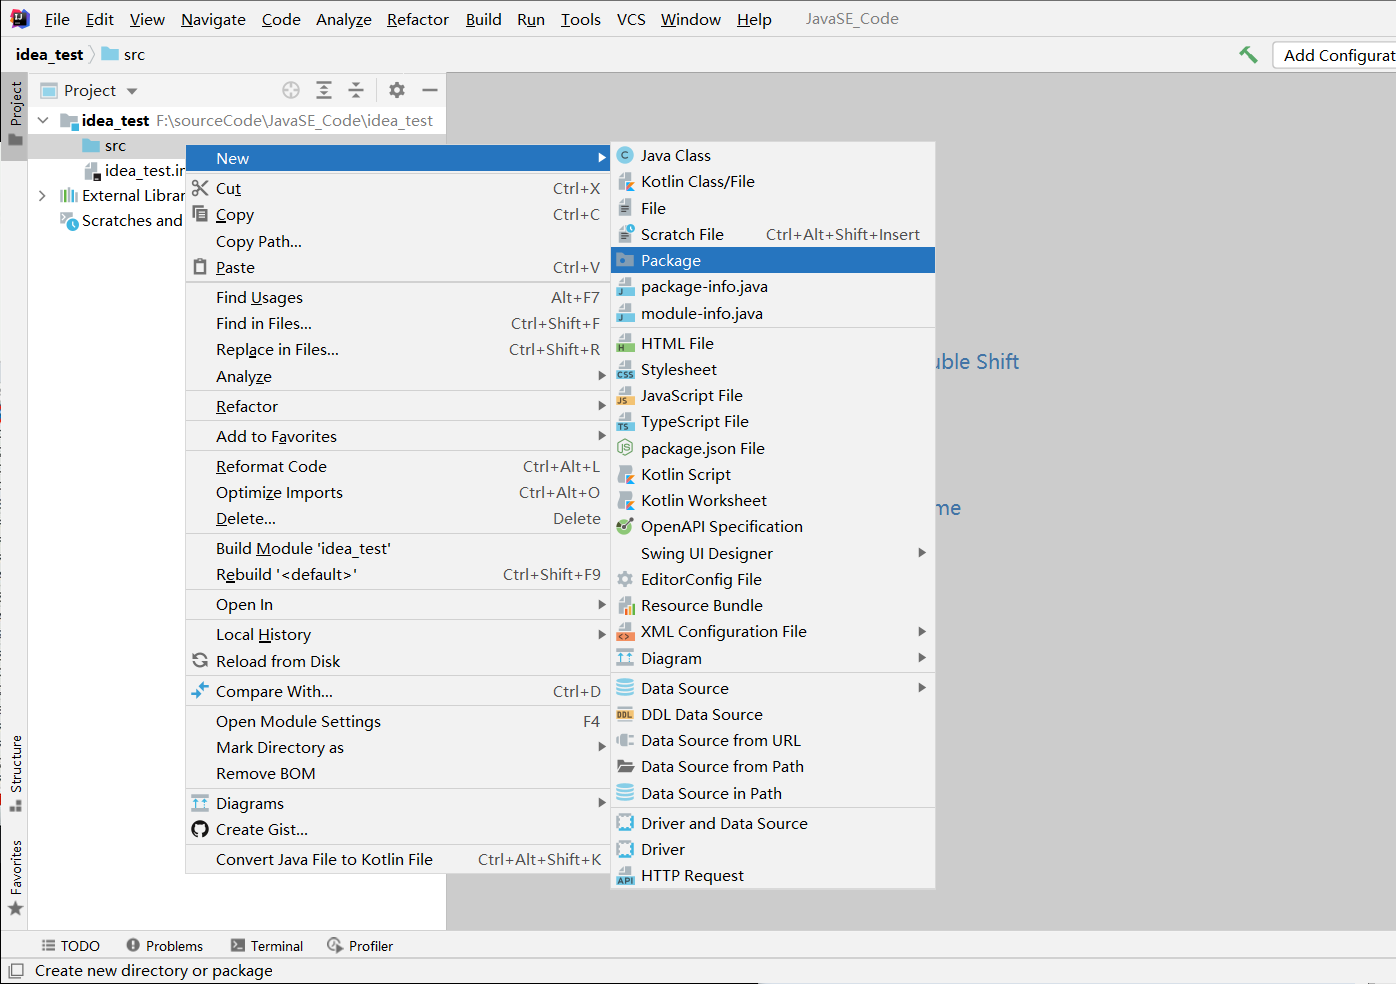Click the Stylesheet CSS icon
This screenshot has width=1396, height=984.
point(626,370)
